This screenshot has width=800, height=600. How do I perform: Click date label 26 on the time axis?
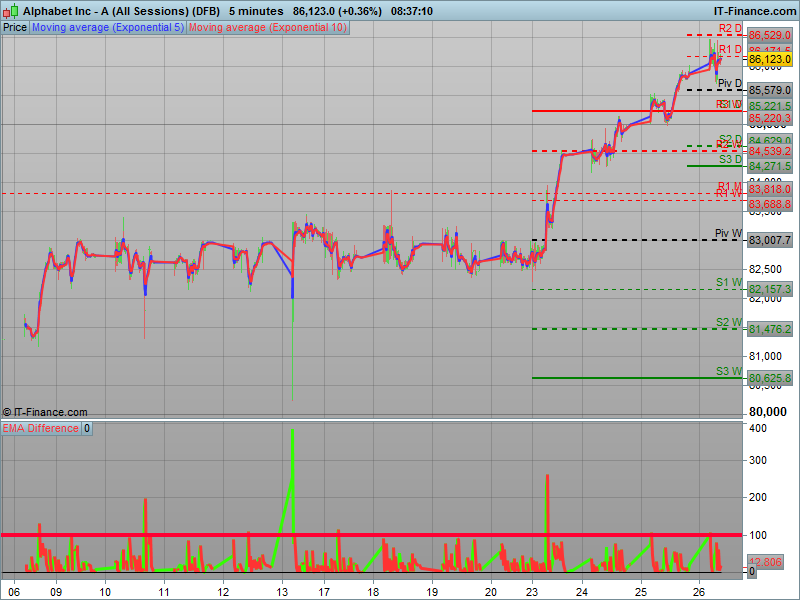click(x=699, y=592)
